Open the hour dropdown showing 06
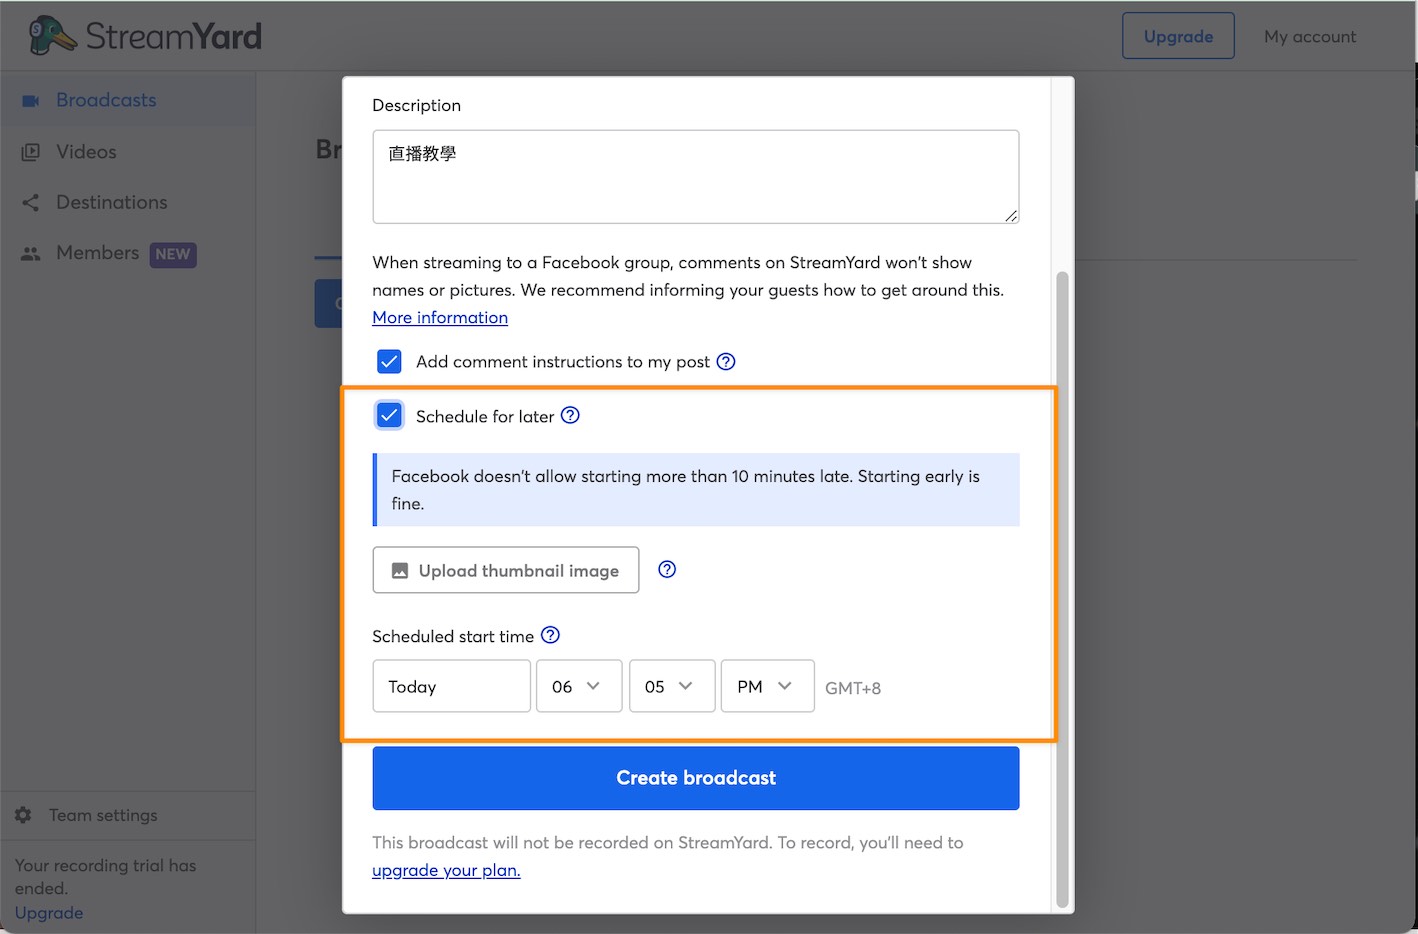Screen dimensions: 1418x934 (x=579, y=686)
